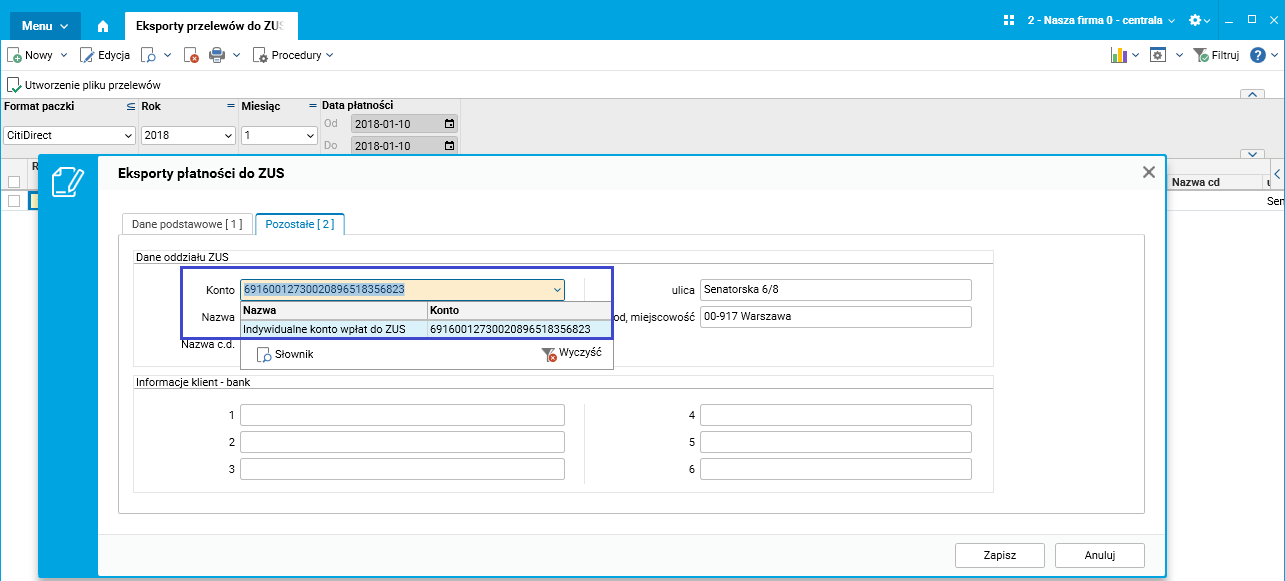Click Informacje klient - bank field 2
The height and width of the screenshot is (581, 1285).
point(402,442)
